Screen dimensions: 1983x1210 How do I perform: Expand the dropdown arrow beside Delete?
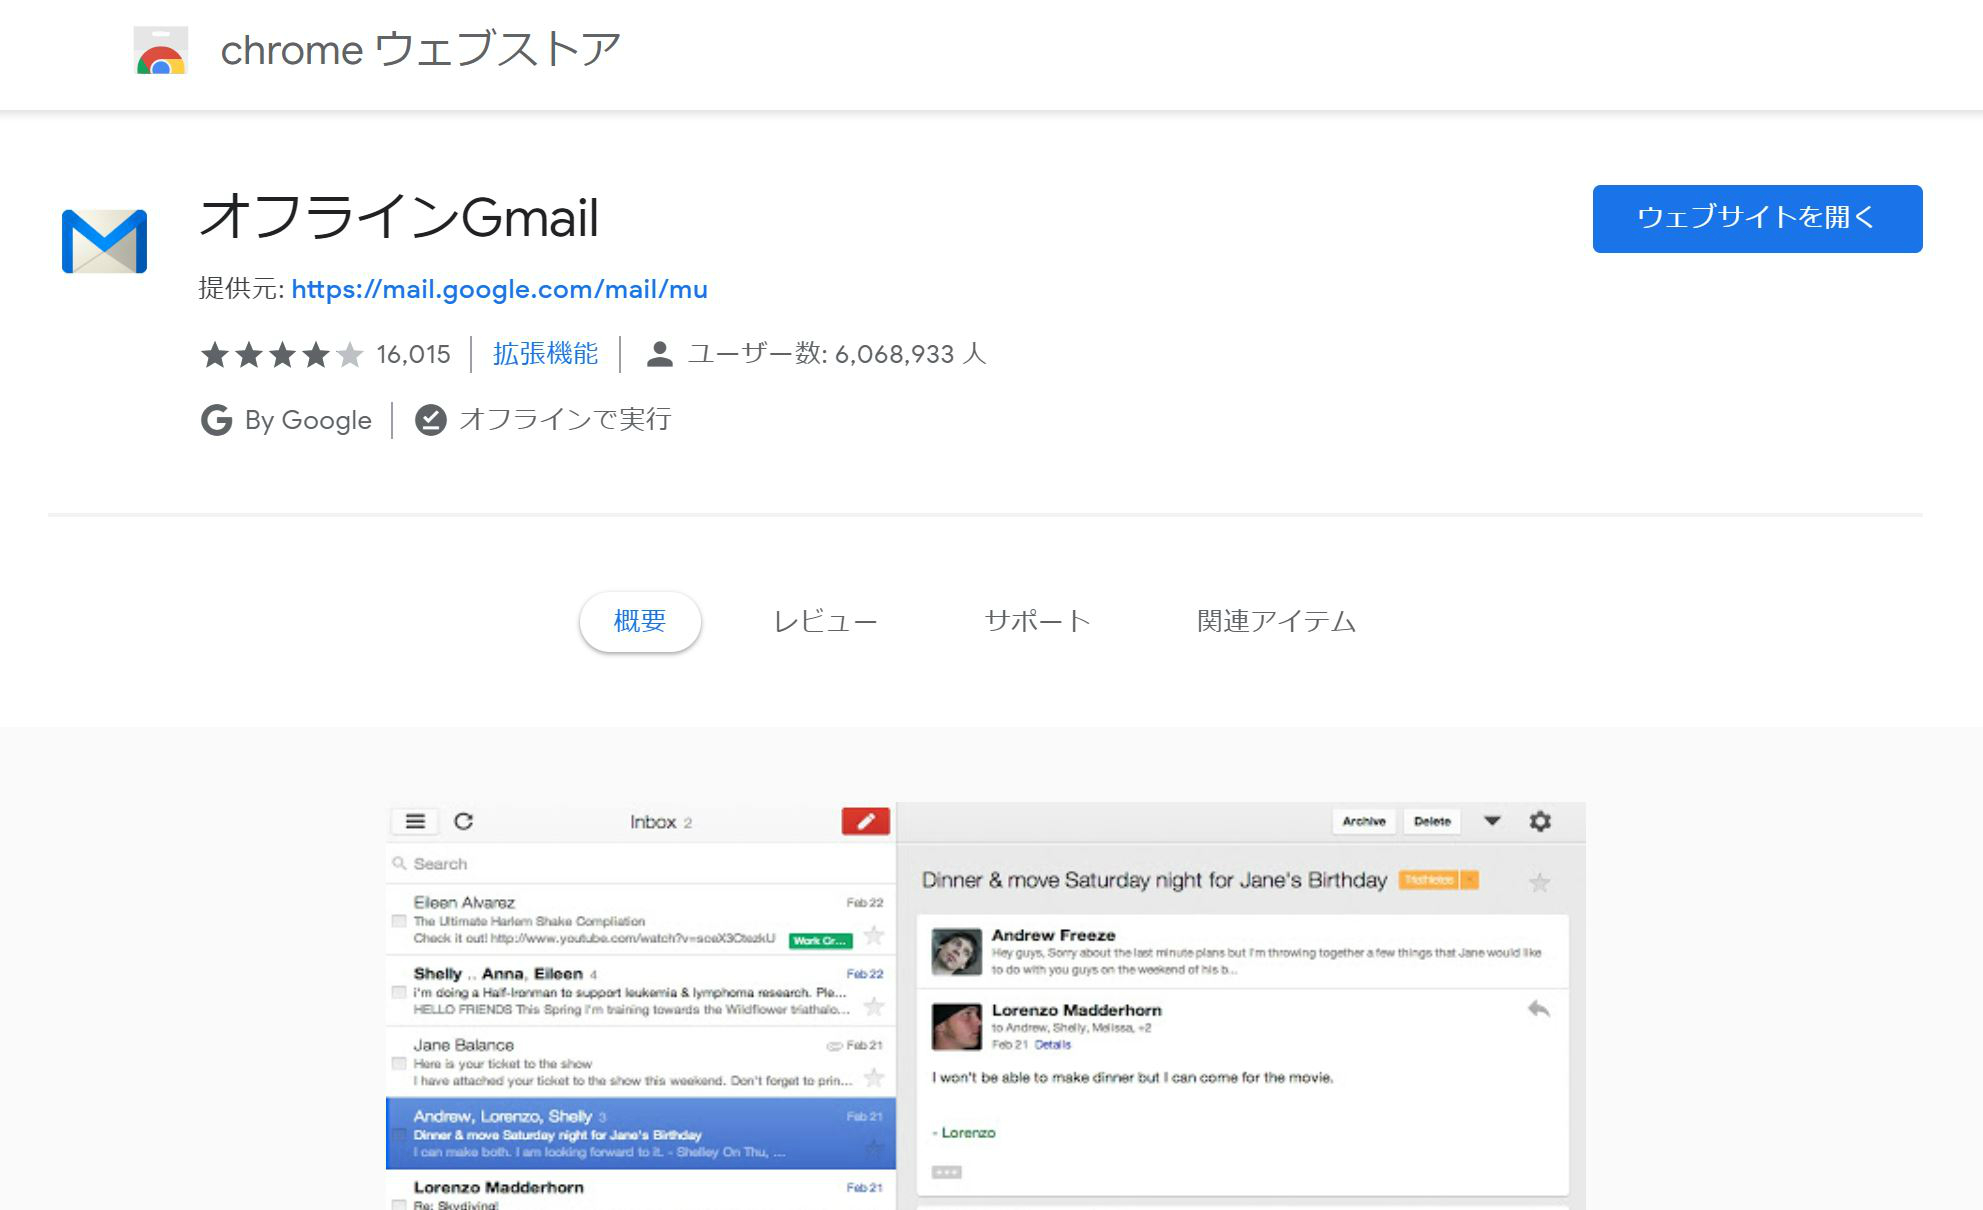tap(1492, 821)
